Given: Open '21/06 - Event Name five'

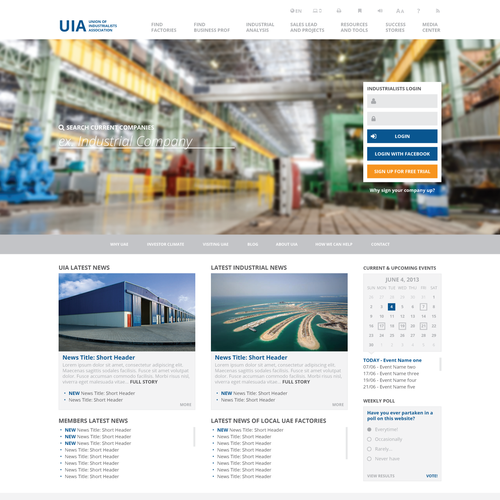Looking at the screenshot, I should (389, 387).
